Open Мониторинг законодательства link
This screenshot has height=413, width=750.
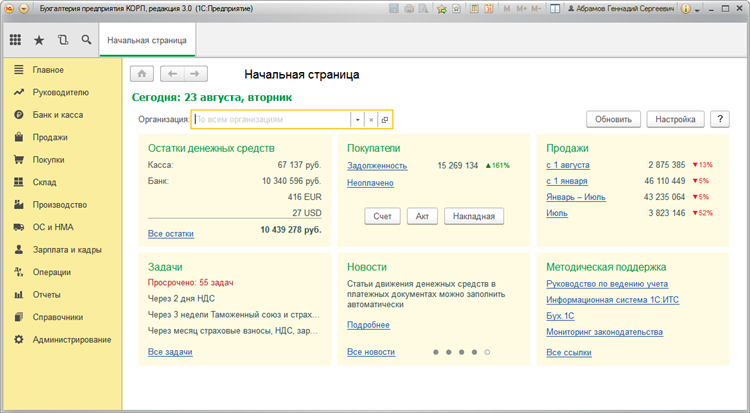pyautogui.click(x=605, y=332)
